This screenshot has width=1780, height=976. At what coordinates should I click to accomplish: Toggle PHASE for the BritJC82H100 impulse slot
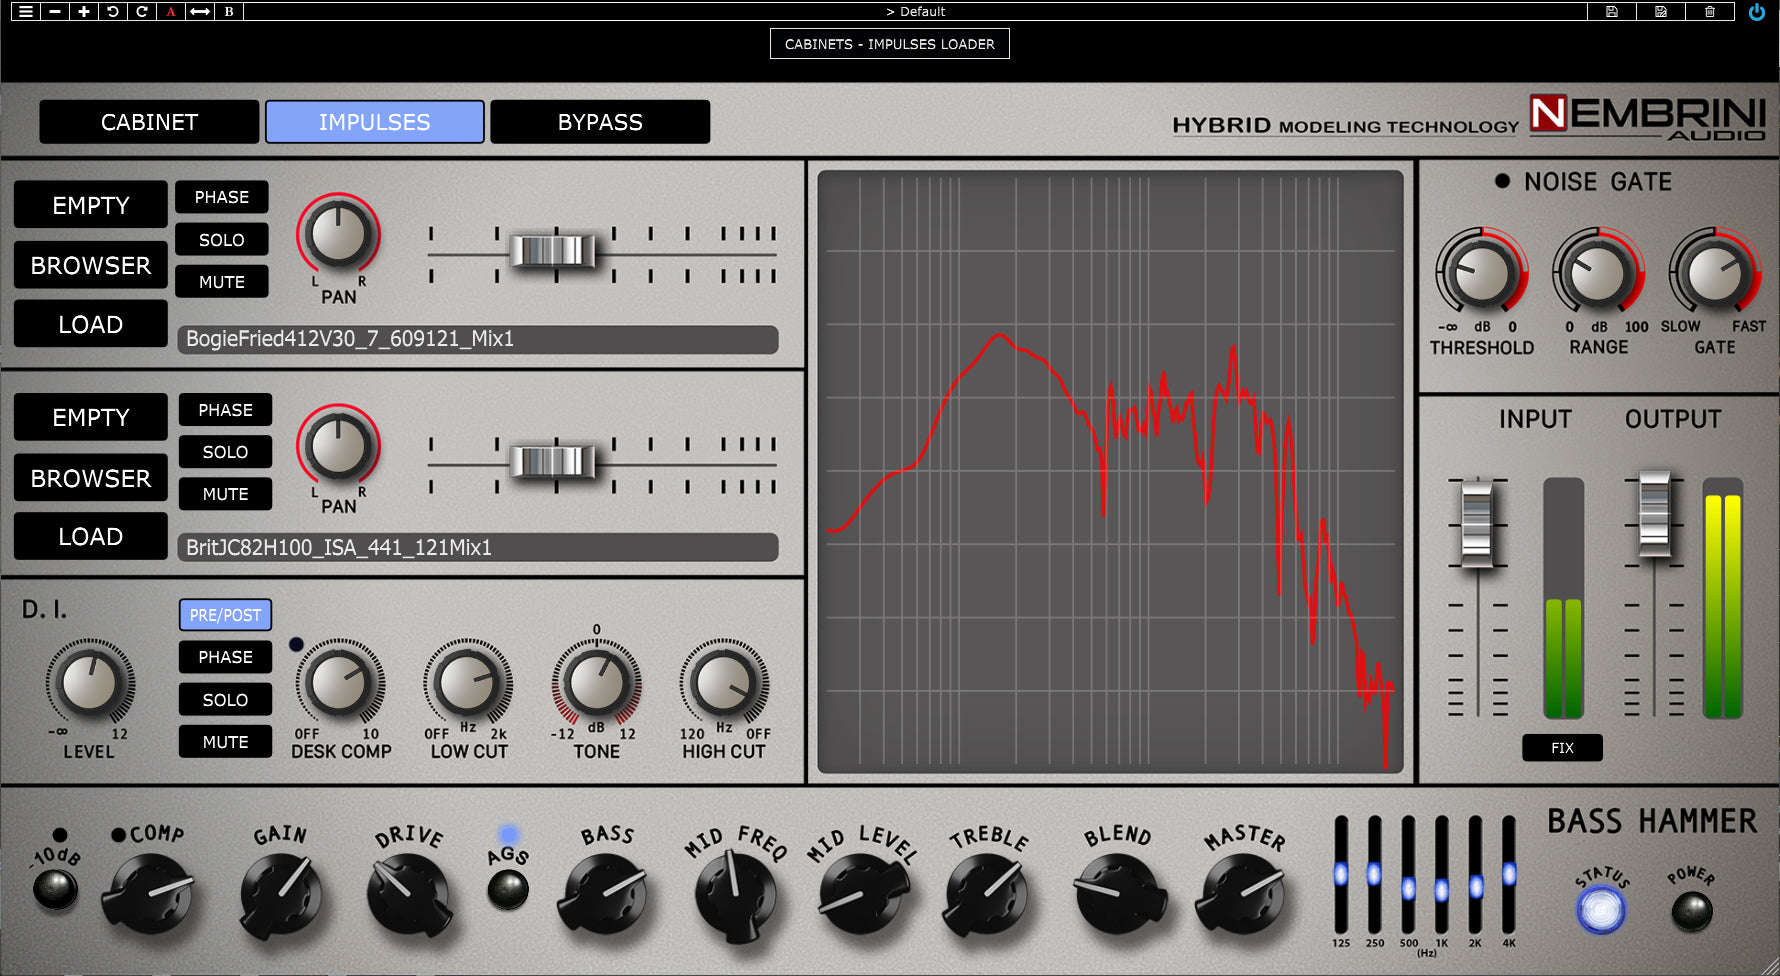(226, 410)
